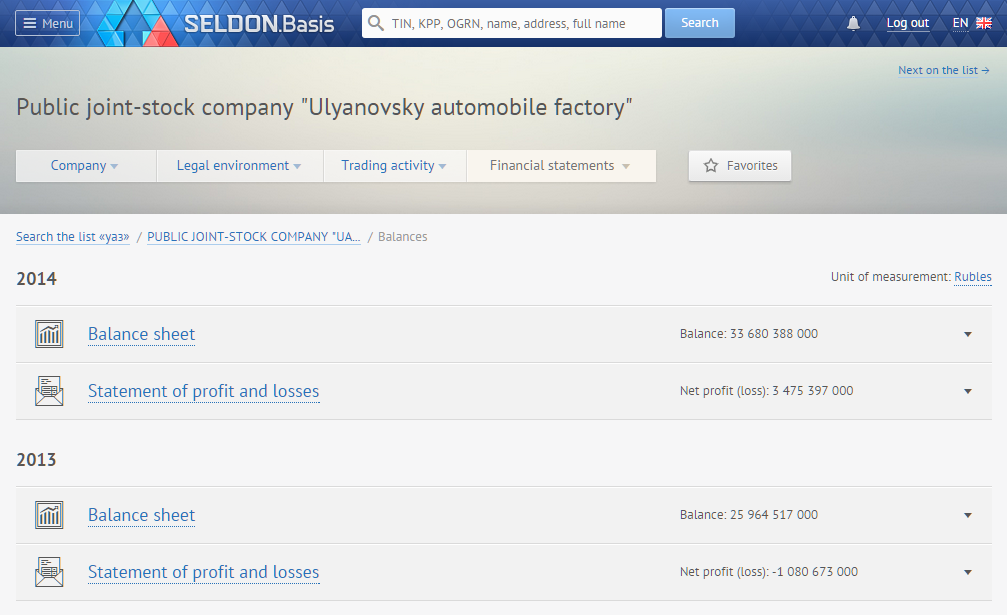Screen dimensions: 1007x615
Task: Open the Legal environment dropdown tab
Action: 240,166
